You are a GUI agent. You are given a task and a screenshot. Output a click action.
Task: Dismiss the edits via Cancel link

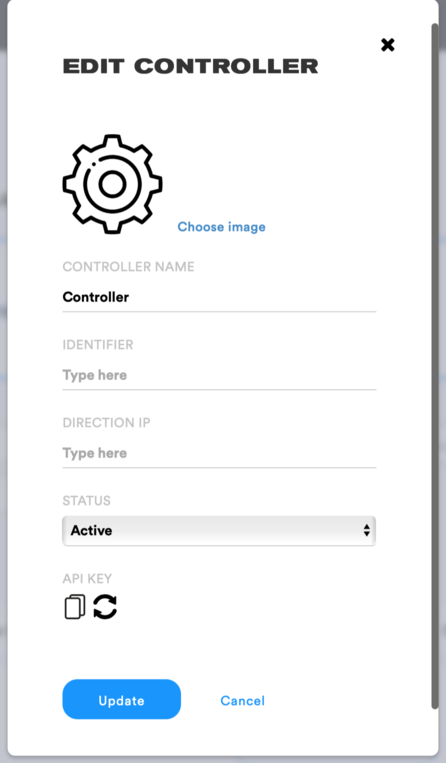(243, 701)
